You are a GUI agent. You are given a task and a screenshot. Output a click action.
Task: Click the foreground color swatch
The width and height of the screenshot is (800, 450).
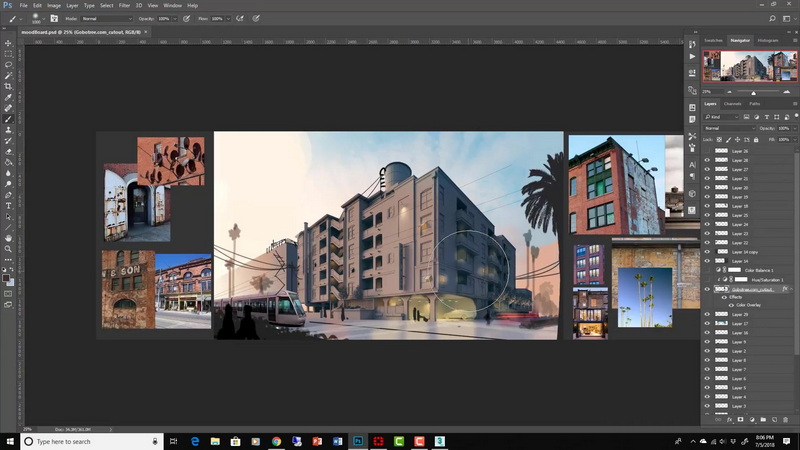(x=6, y=279)
